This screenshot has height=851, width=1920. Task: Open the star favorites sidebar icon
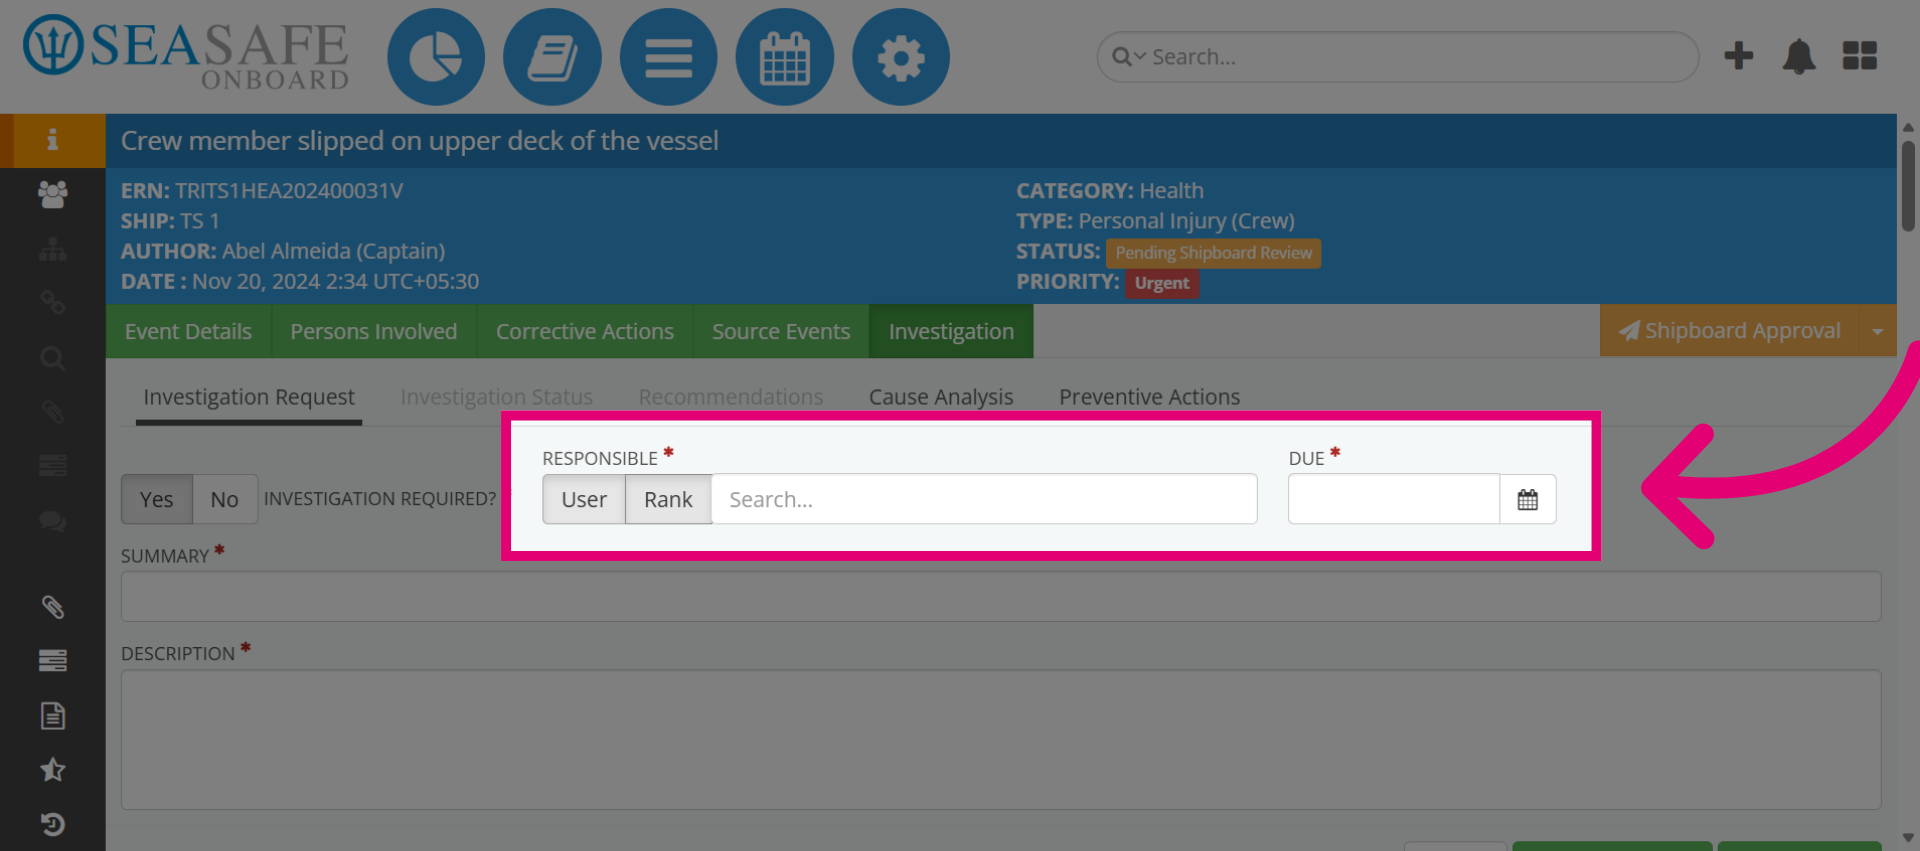pyautogui.click(x=52, y=770)
